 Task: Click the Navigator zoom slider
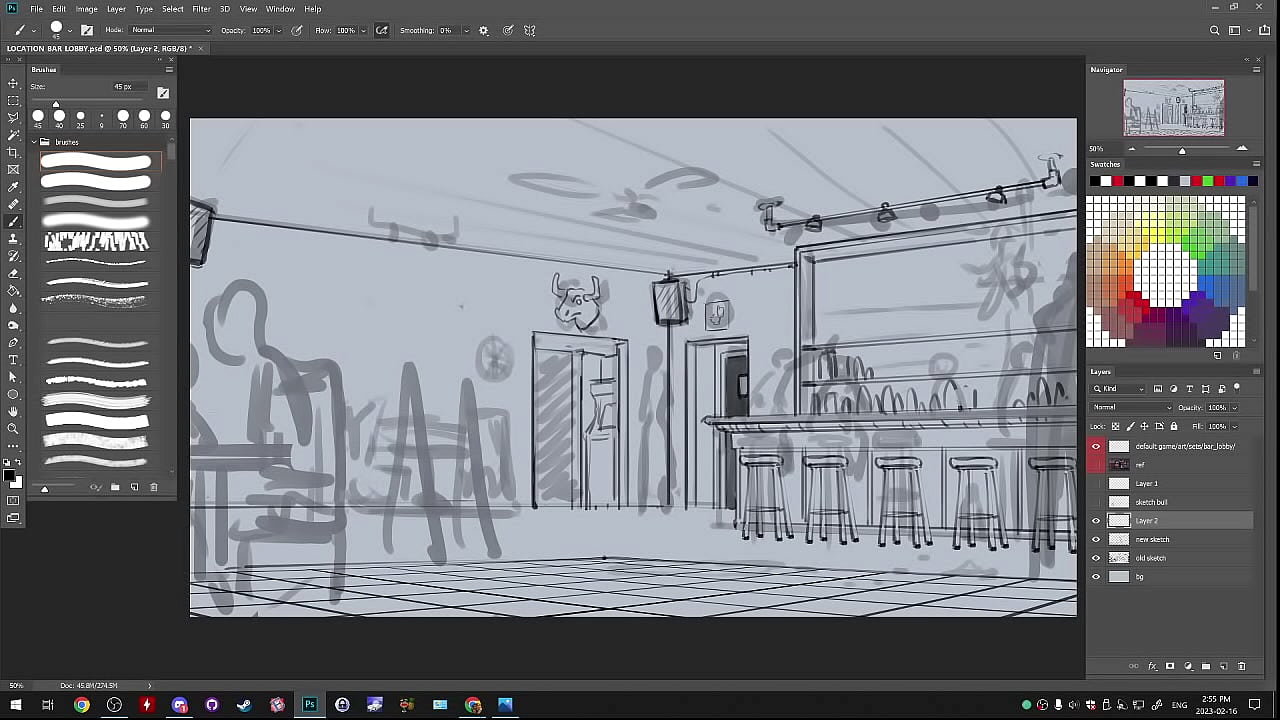tap(1182, 149)
